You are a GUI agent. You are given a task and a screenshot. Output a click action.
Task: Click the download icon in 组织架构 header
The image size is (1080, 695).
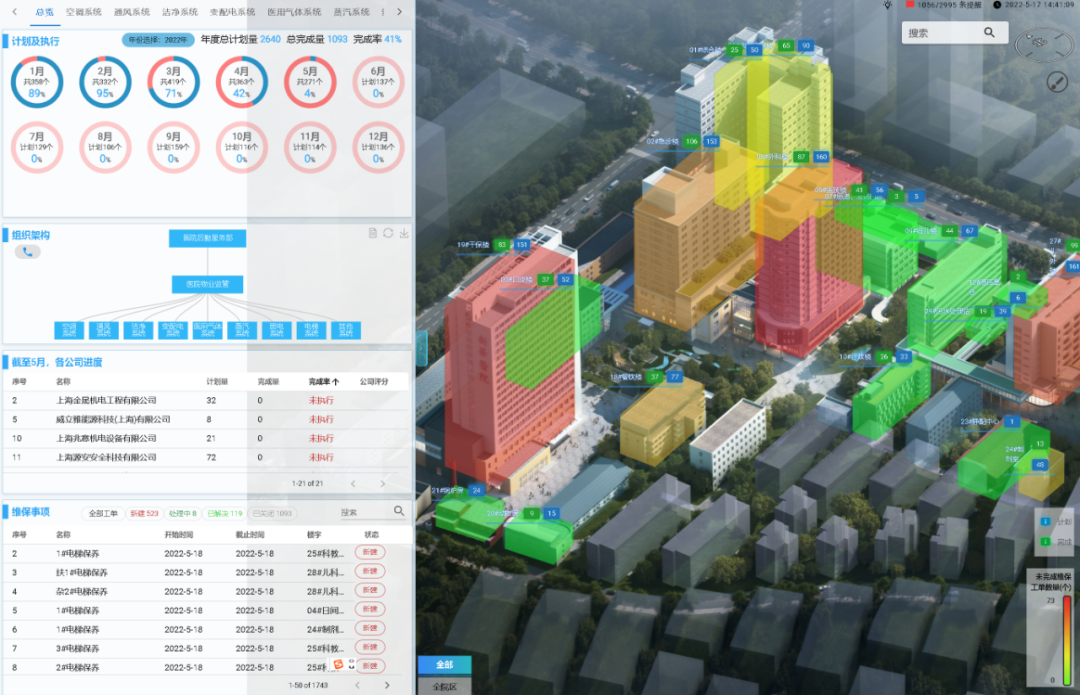(x=404, y=234)
